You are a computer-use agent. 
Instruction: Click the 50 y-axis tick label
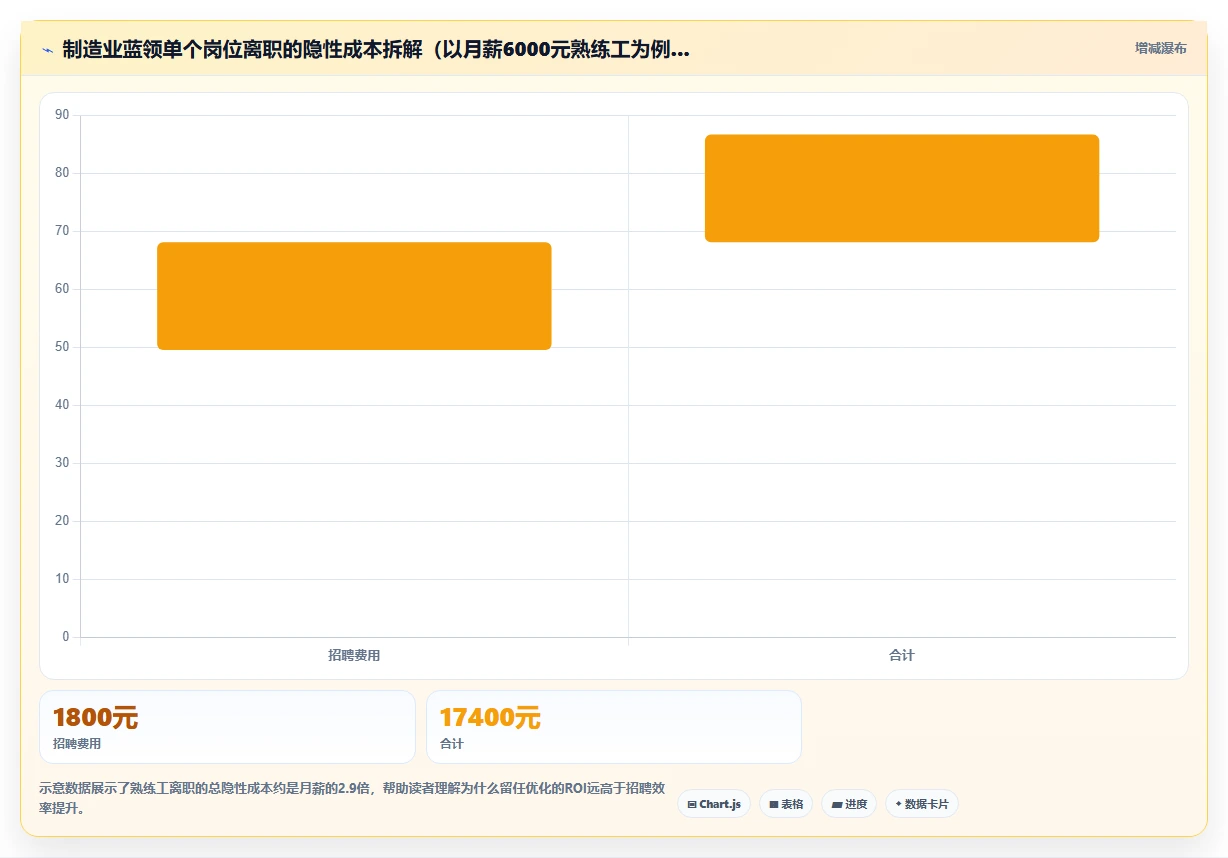62,347
